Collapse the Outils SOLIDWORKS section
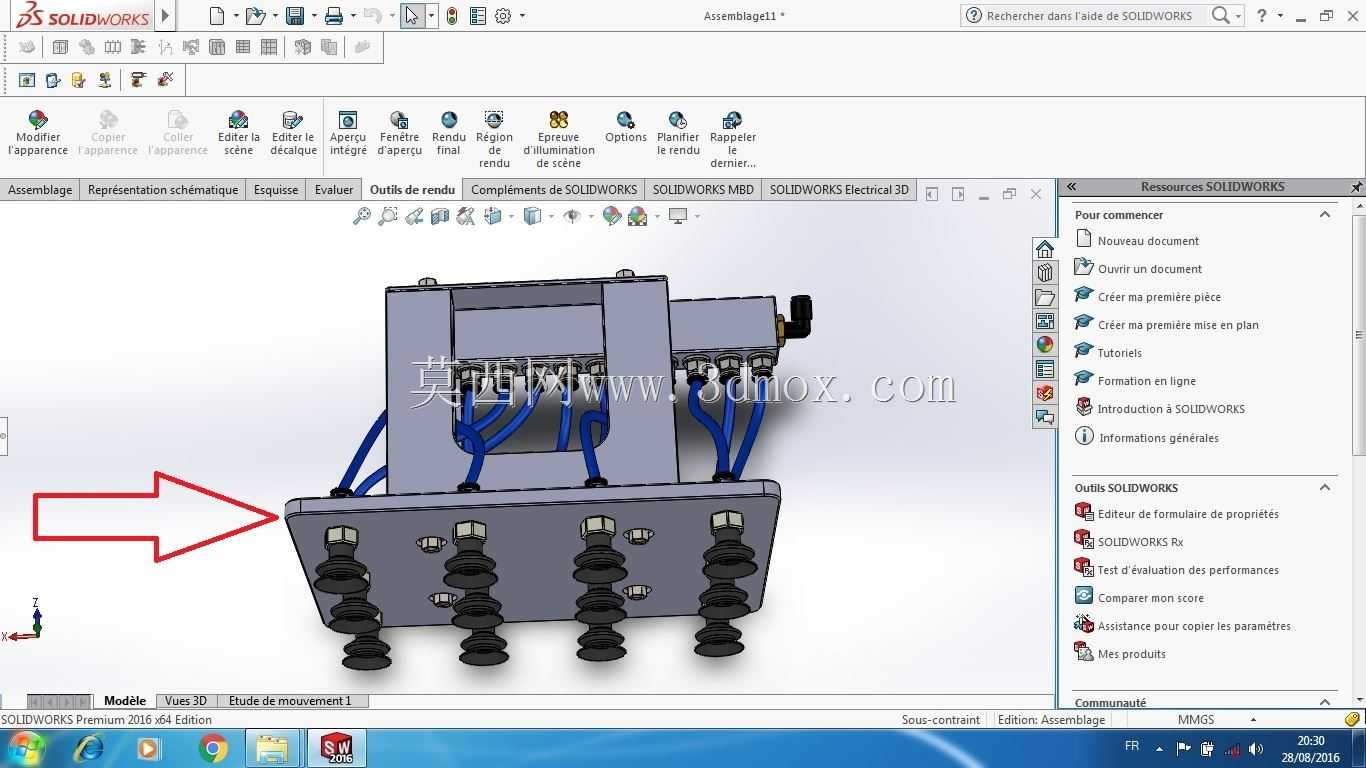1366x768 pixels. (1325, 488)
